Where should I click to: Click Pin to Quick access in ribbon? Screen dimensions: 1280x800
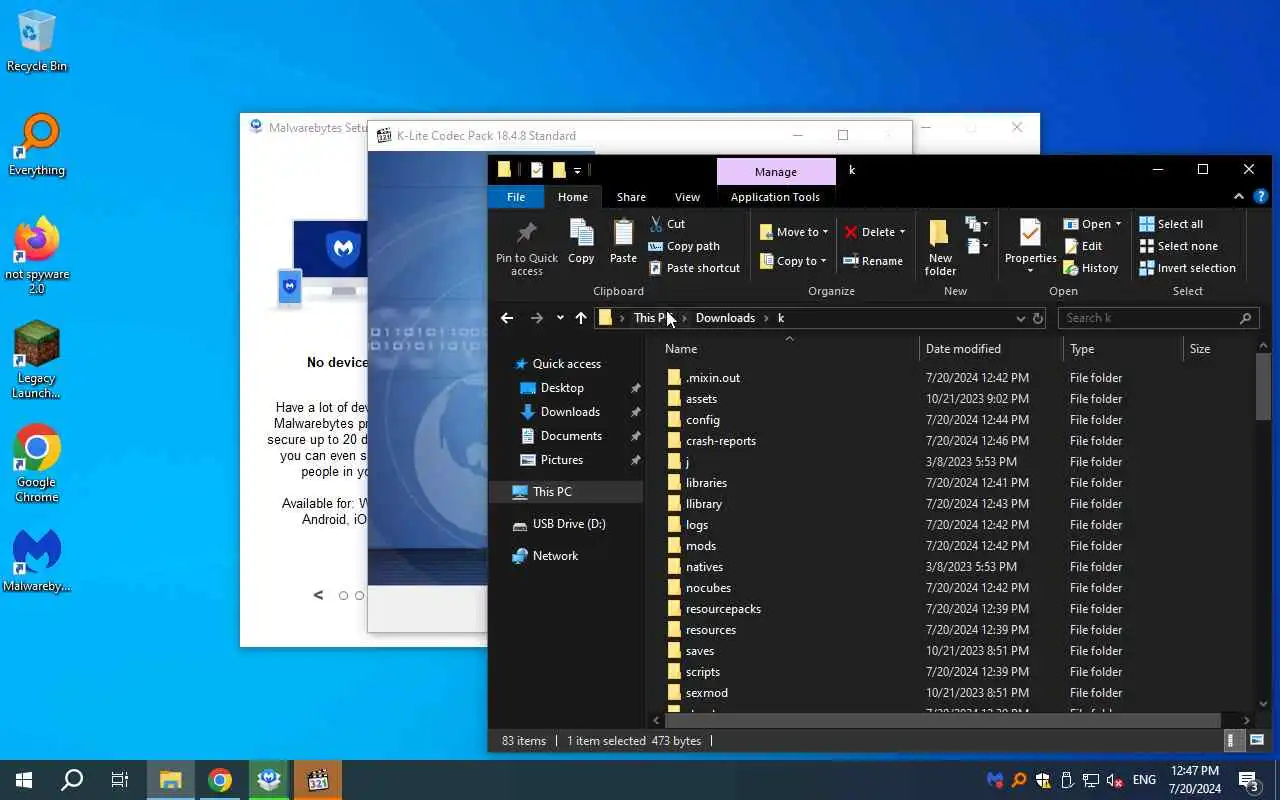click(526, 247)
